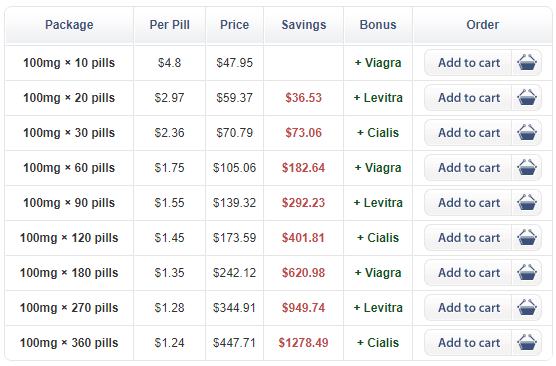Click basket icon for 30 pills package

click(x=527, y=133)
